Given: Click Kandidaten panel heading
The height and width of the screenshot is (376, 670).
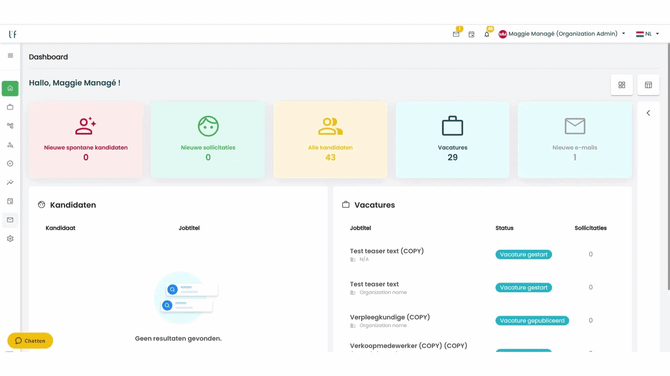Looking at the screenshot, I should pos(73,205).
